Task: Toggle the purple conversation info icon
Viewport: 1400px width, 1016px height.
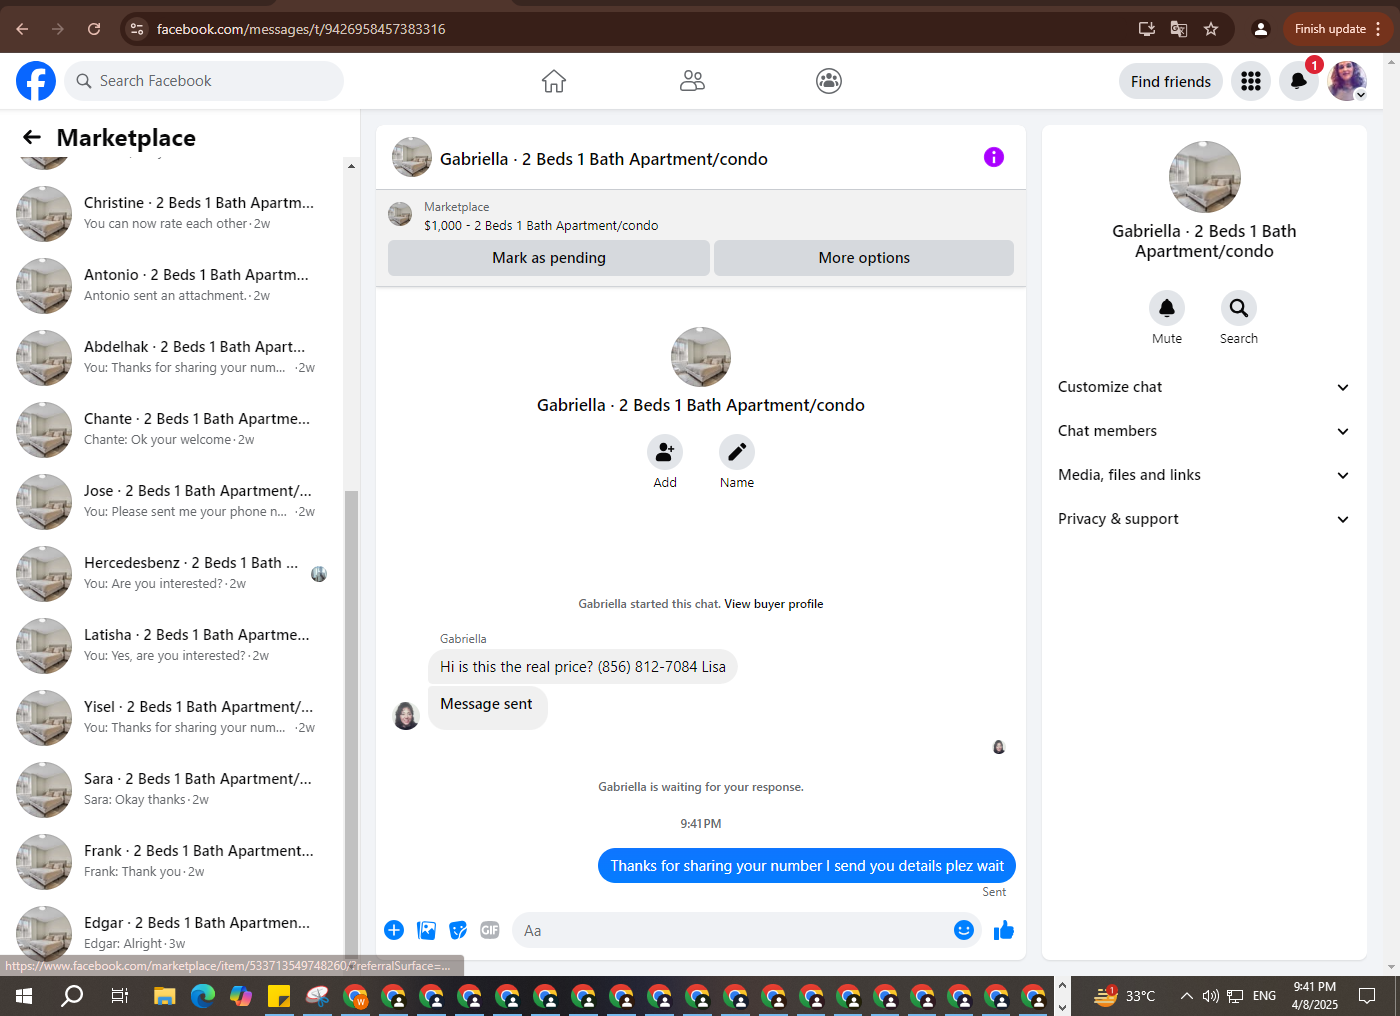Action: pos(994,157)
